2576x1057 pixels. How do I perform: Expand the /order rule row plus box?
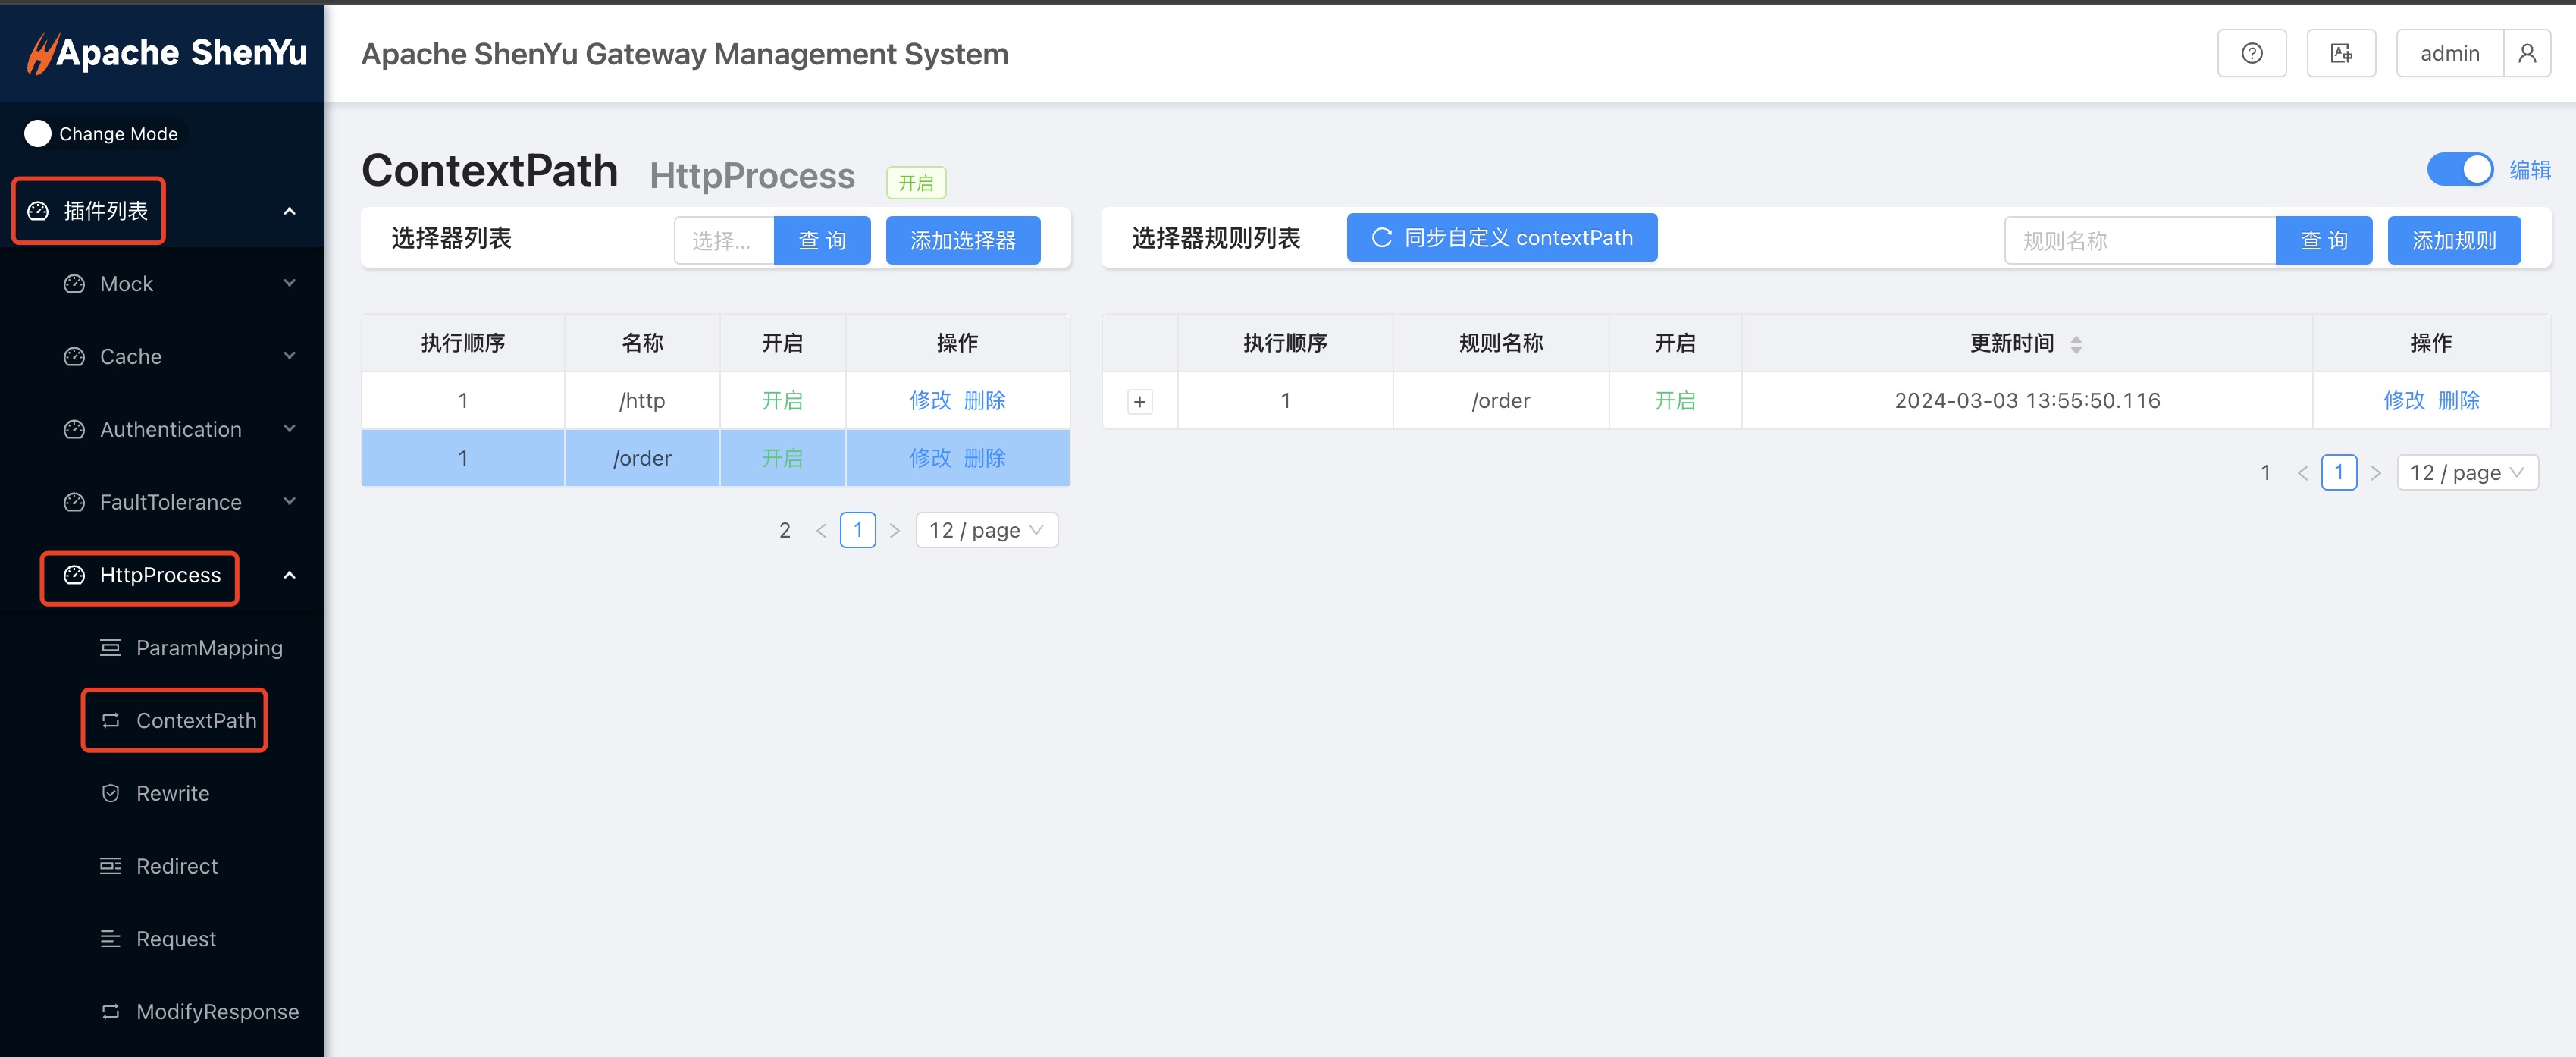[x=1139, y=402]
